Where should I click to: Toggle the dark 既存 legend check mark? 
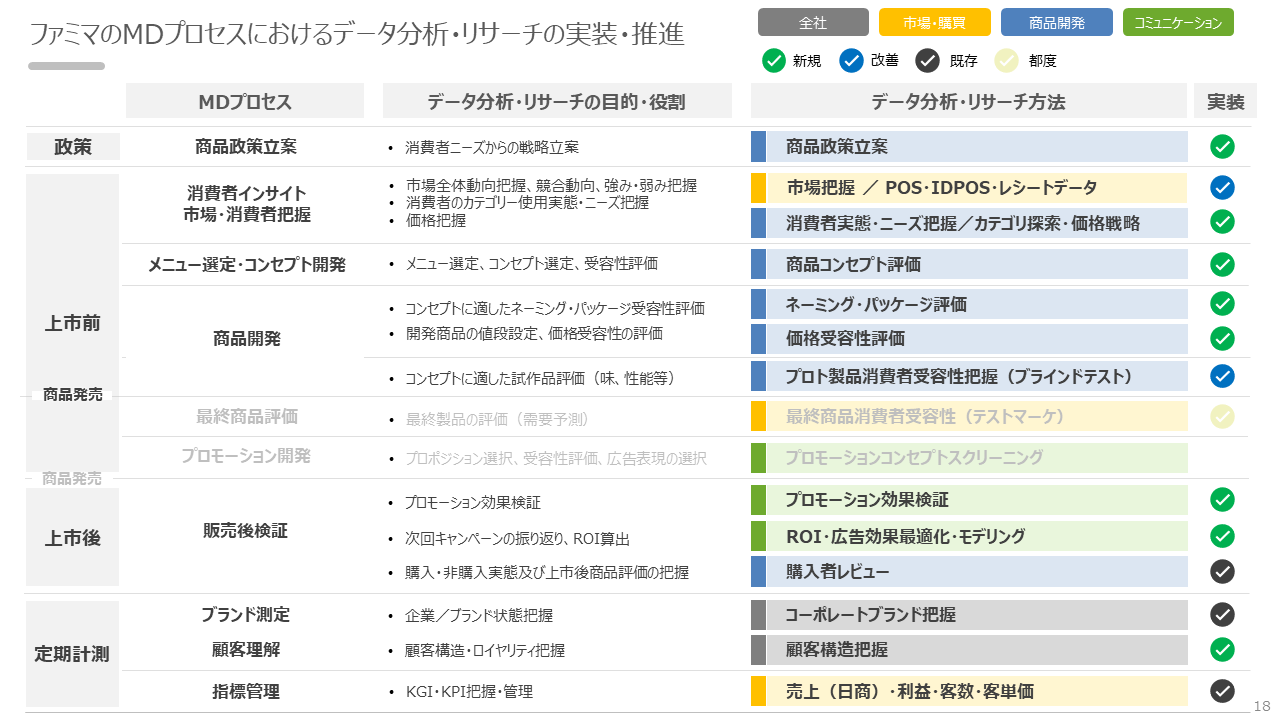tap(928, 61)
